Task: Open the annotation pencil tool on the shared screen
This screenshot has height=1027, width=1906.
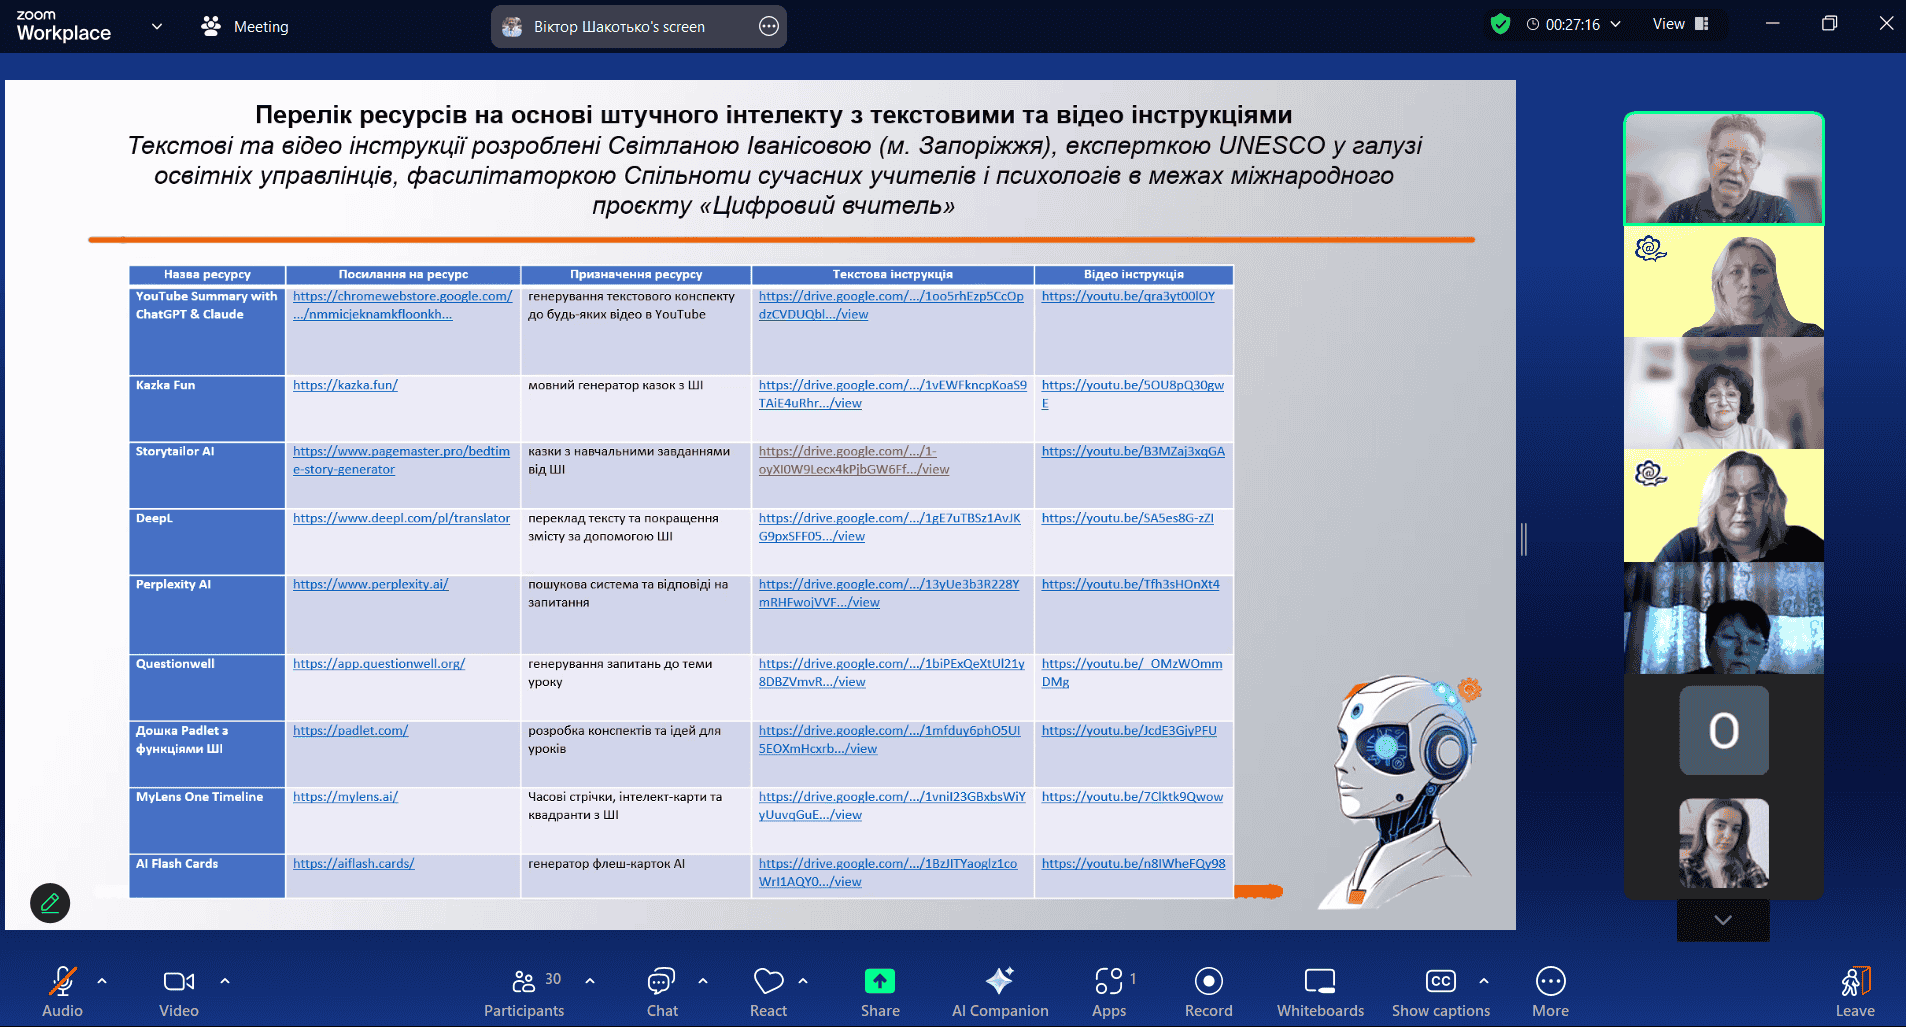Action: [x=50, y=903]
